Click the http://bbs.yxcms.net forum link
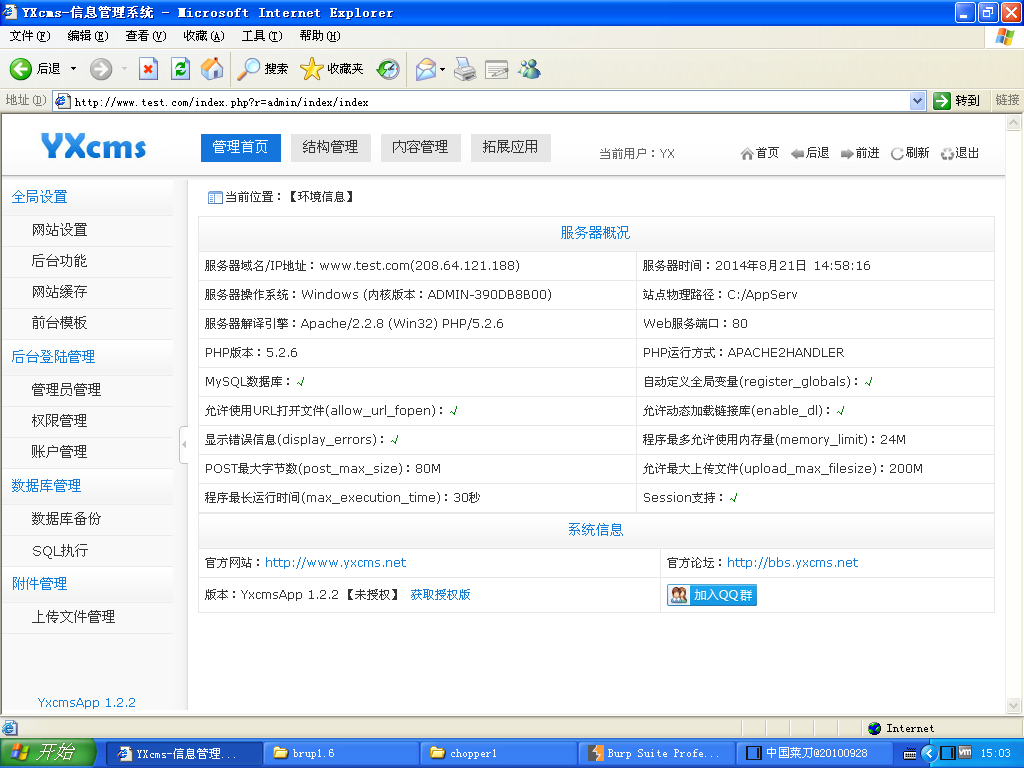Image resolution: width=1024 pixels, height=768 pixels. [792, 562]
